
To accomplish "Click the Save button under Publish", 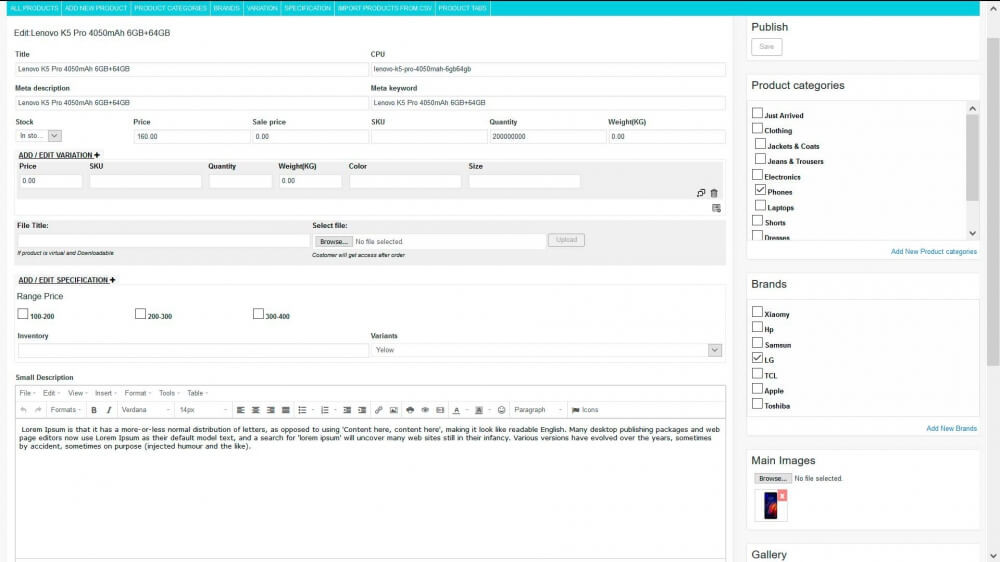I will click(x=767, y=47).
